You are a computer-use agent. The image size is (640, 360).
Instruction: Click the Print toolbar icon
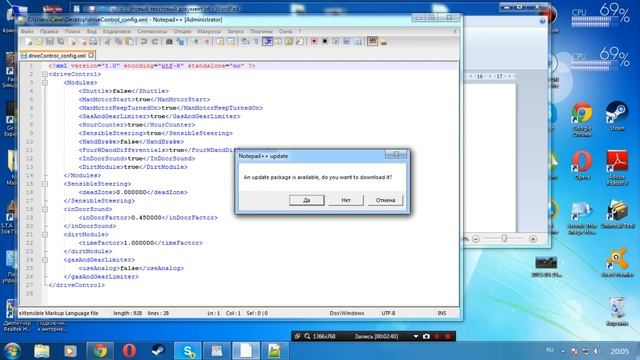[x=93, y=42]
